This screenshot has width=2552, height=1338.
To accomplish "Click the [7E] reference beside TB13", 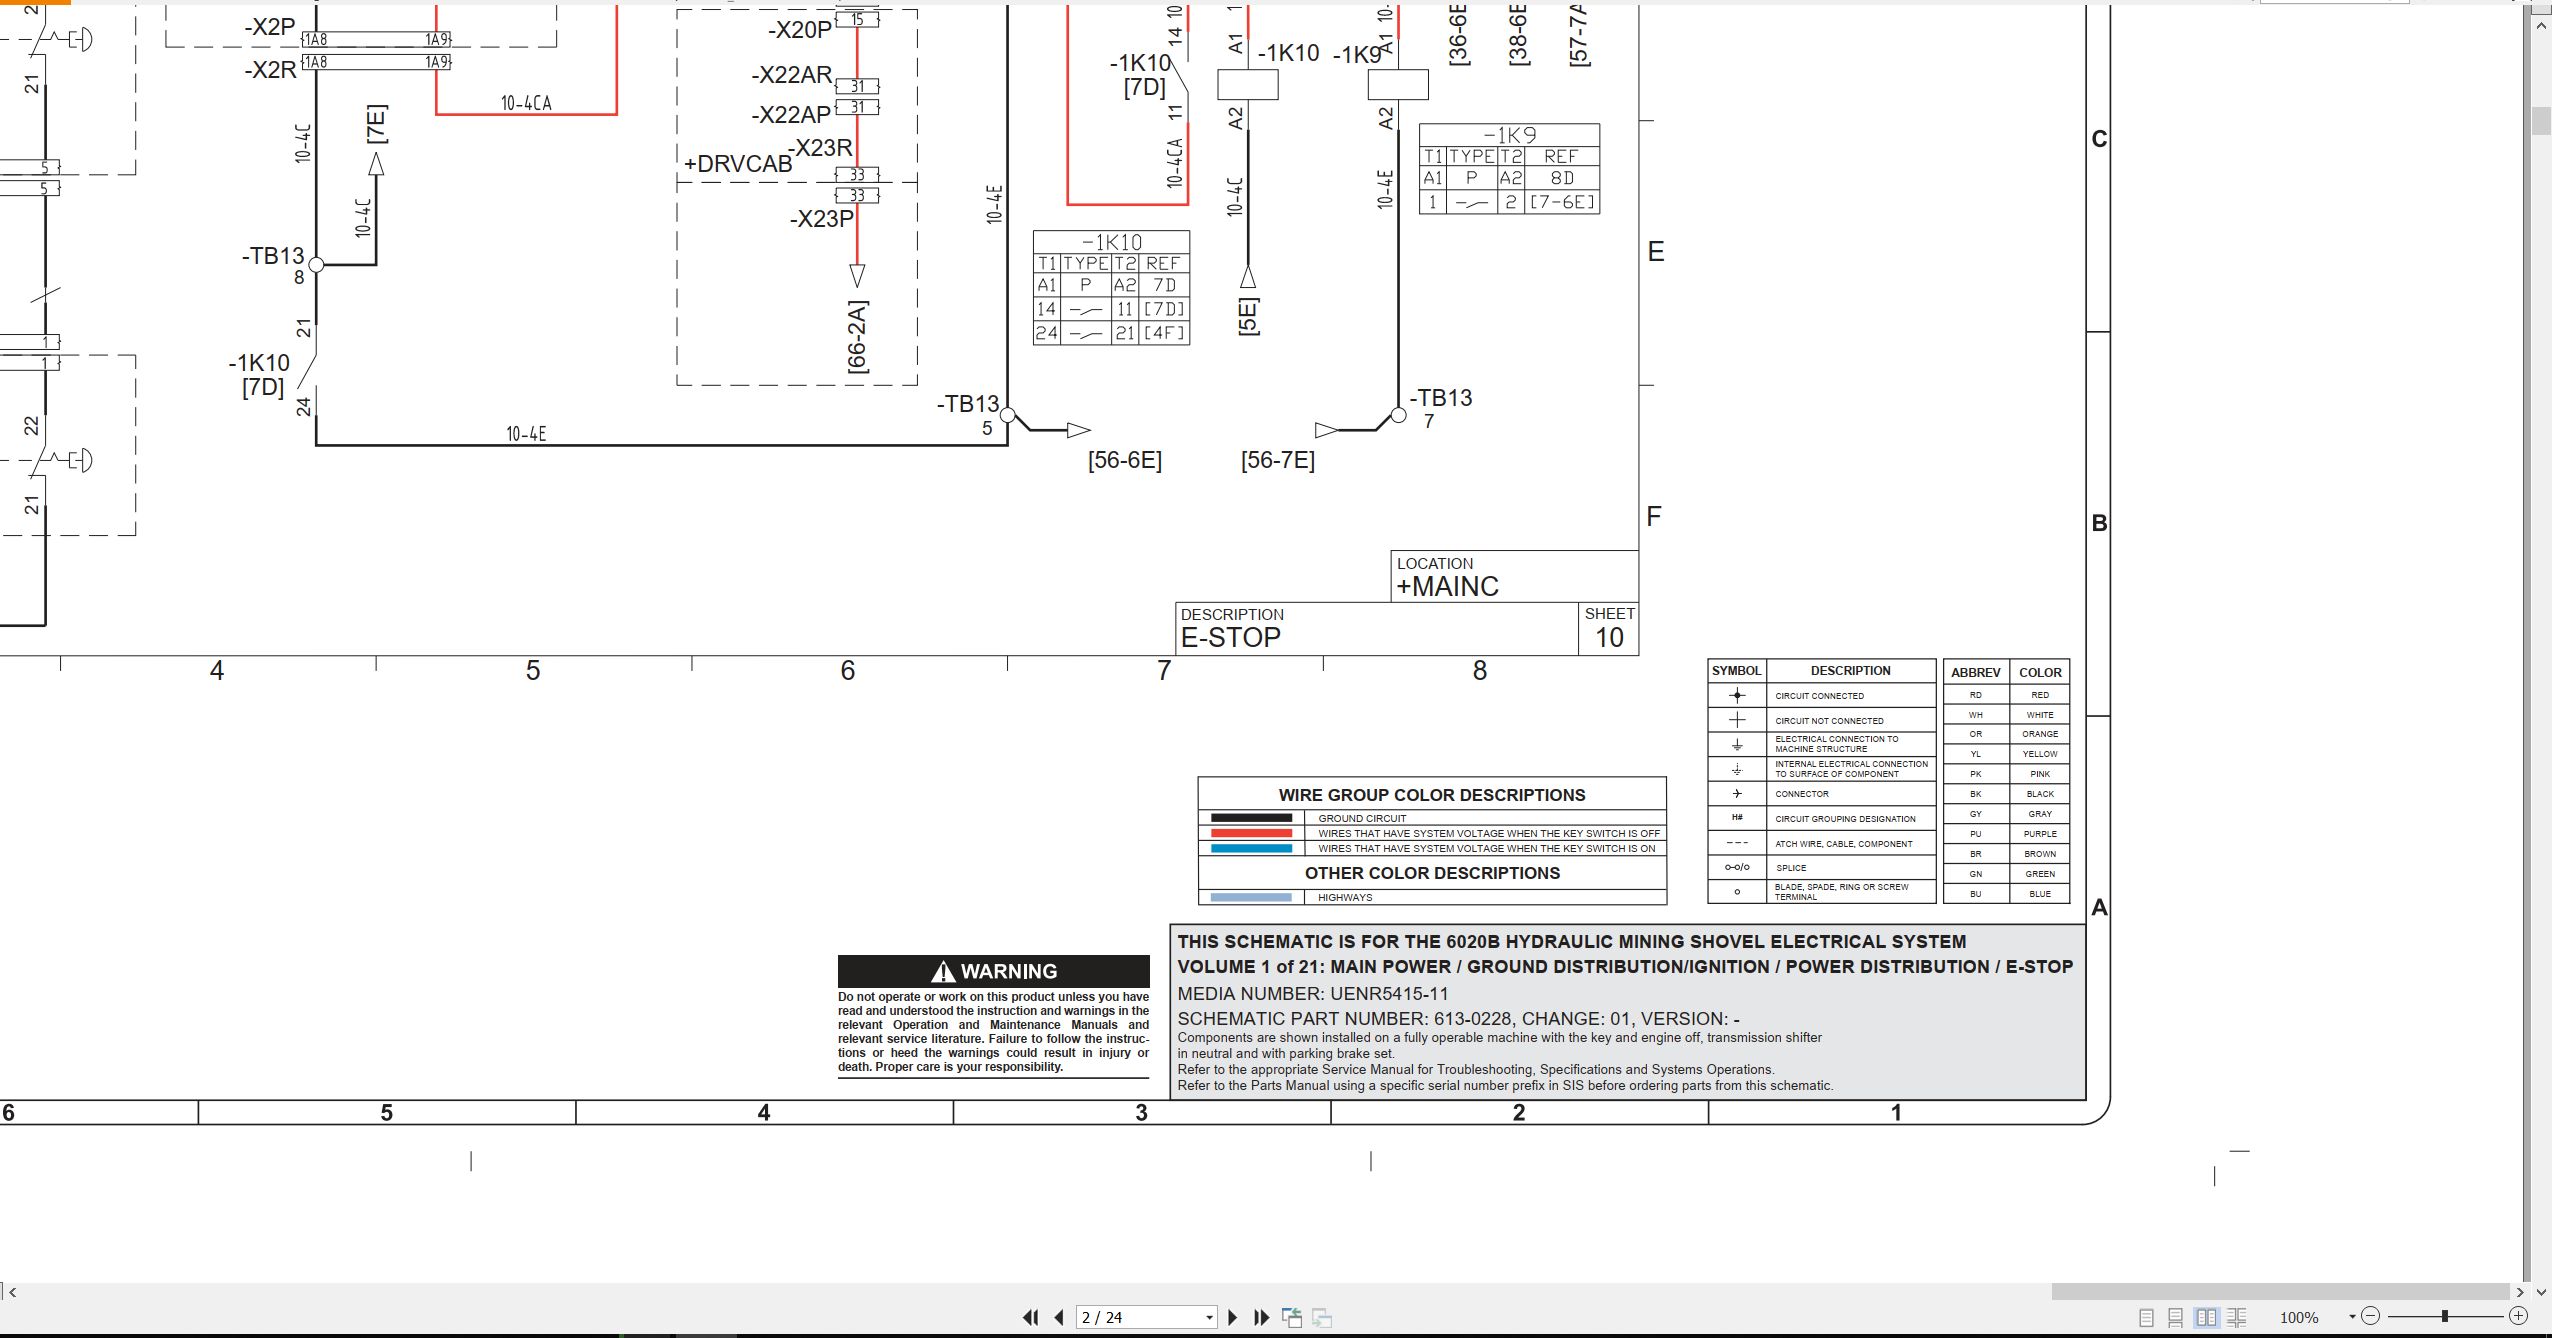I will point(376,124).
